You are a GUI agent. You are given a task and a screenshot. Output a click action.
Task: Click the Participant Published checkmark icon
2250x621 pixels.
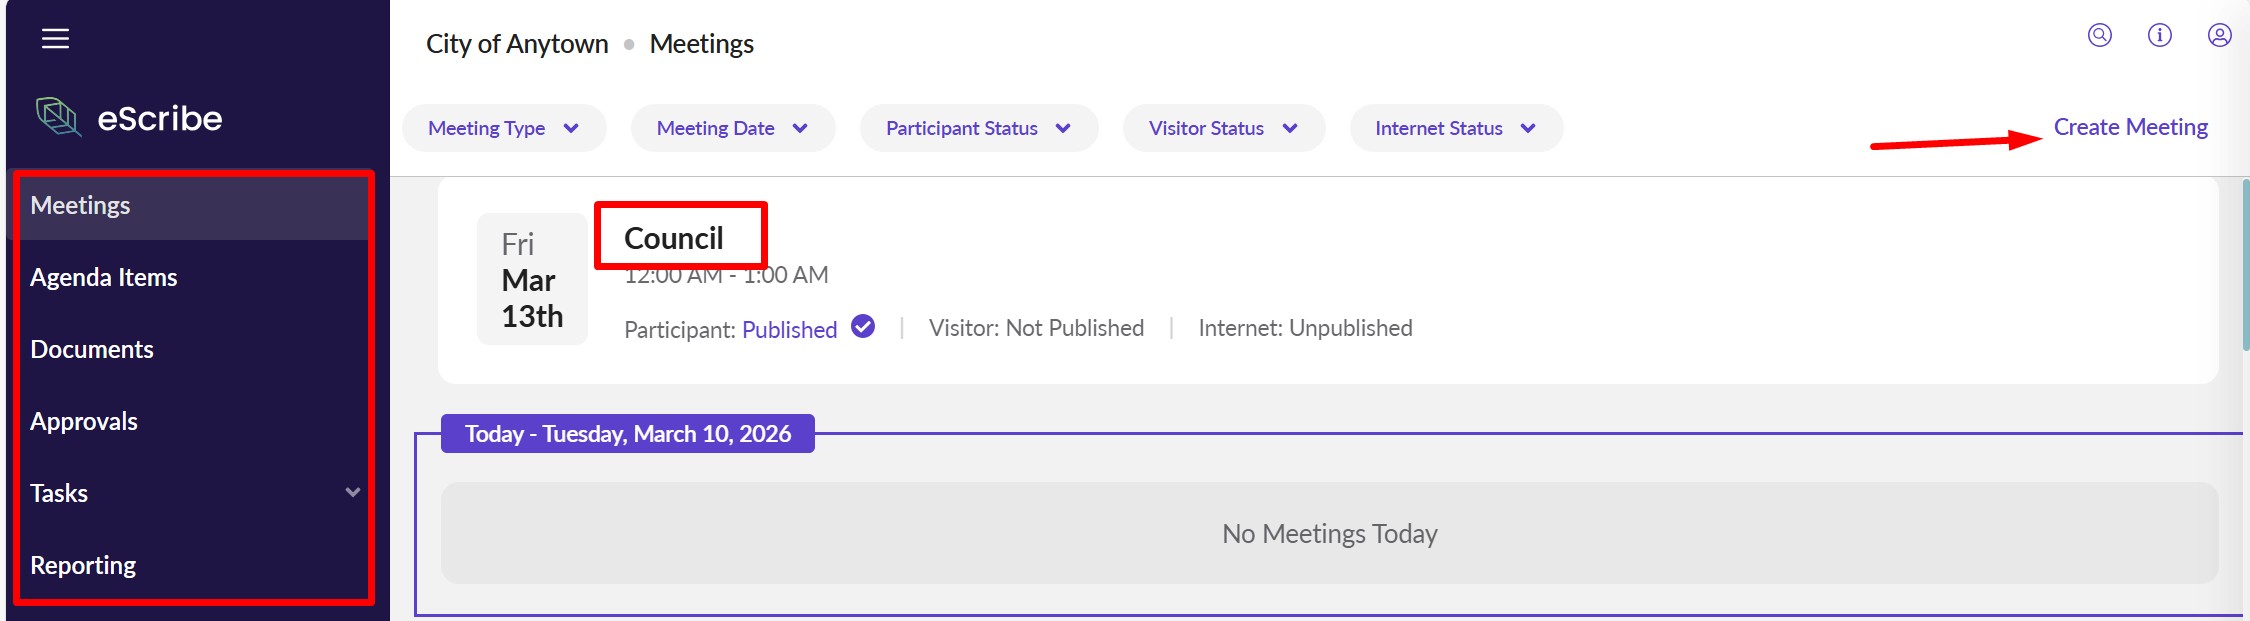(863, 327)
